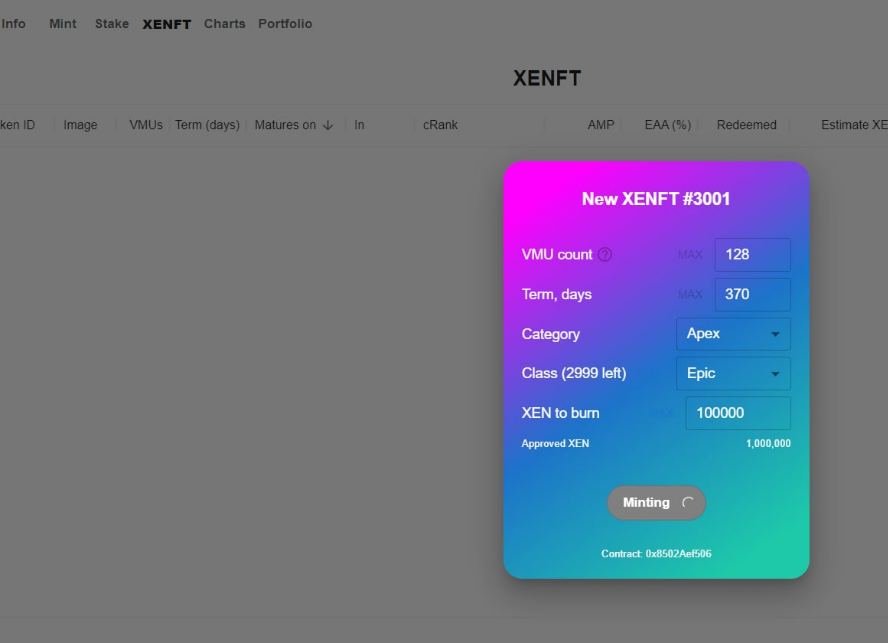
Task: Focus the Term days input field
Action: click(x=753, y=294)
